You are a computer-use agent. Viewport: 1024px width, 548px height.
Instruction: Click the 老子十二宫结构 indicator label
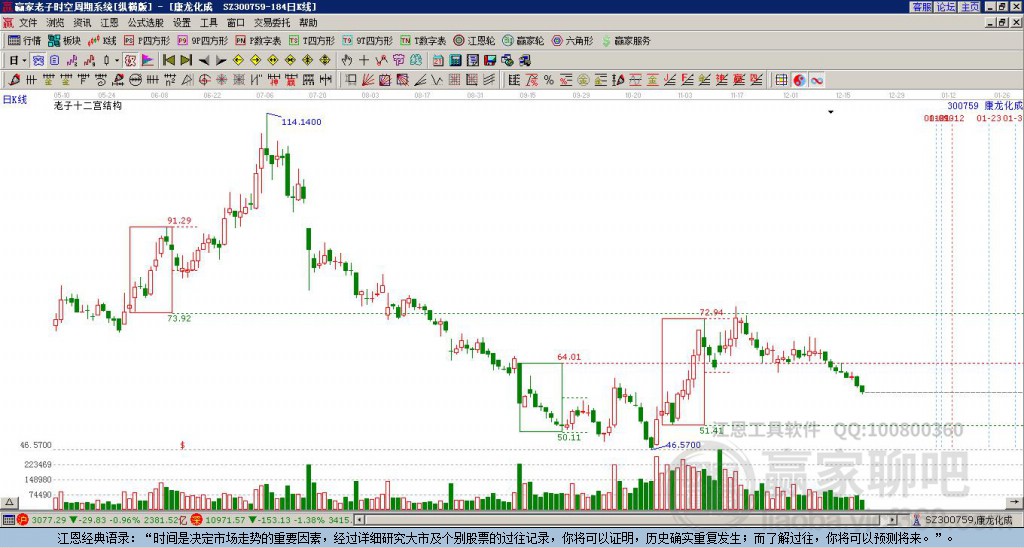click(88, 105)
